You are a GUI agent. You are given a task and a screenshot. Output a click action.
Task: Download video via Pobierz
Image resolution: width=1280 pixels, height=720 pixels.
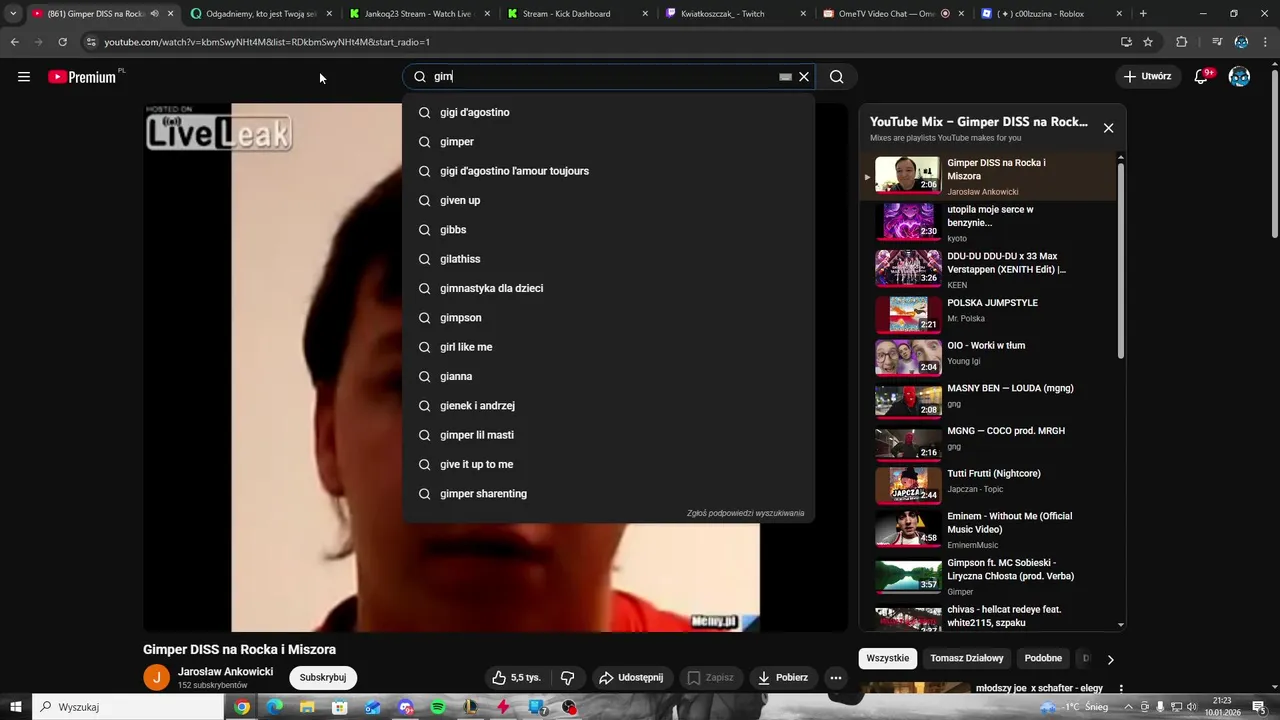[783, 677]
